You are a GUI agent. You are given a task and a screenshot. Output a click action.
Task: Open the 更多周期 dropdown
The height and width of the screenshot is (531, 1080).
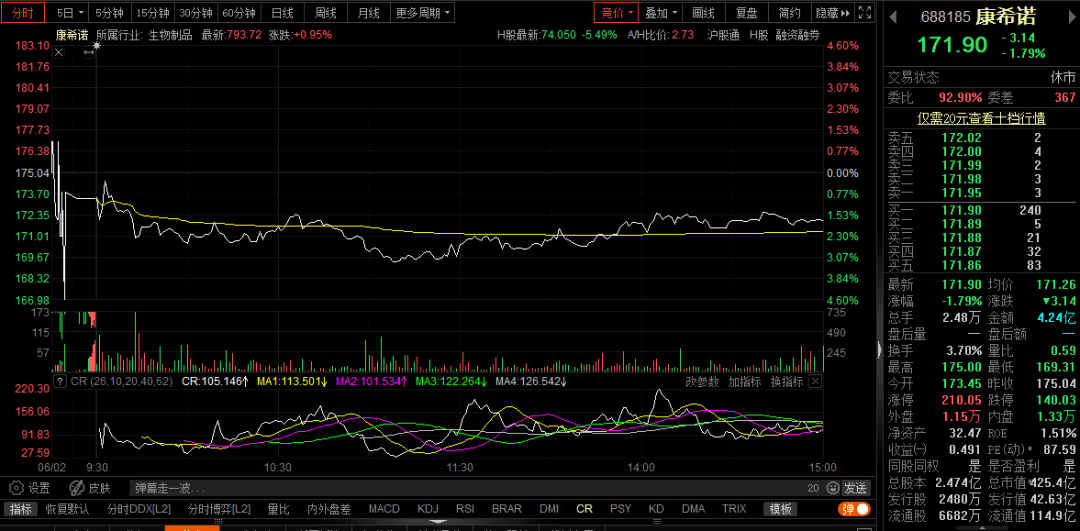(x=423, y=13)
